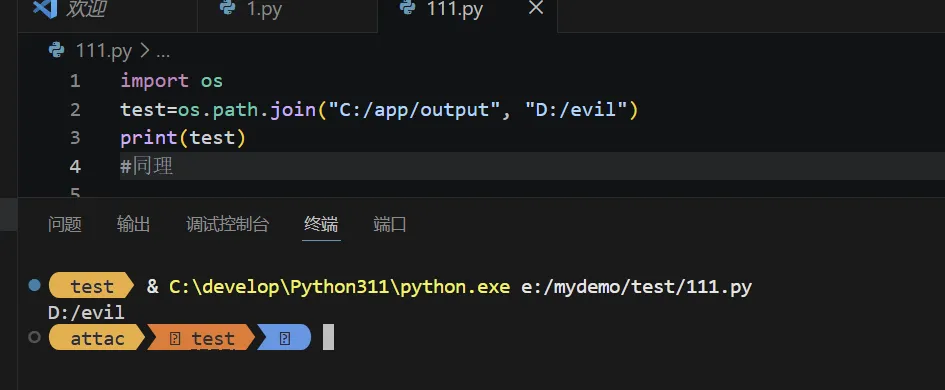
Task: Select the 终端 terminal panel tab
Action: click(x=321, y=225)
